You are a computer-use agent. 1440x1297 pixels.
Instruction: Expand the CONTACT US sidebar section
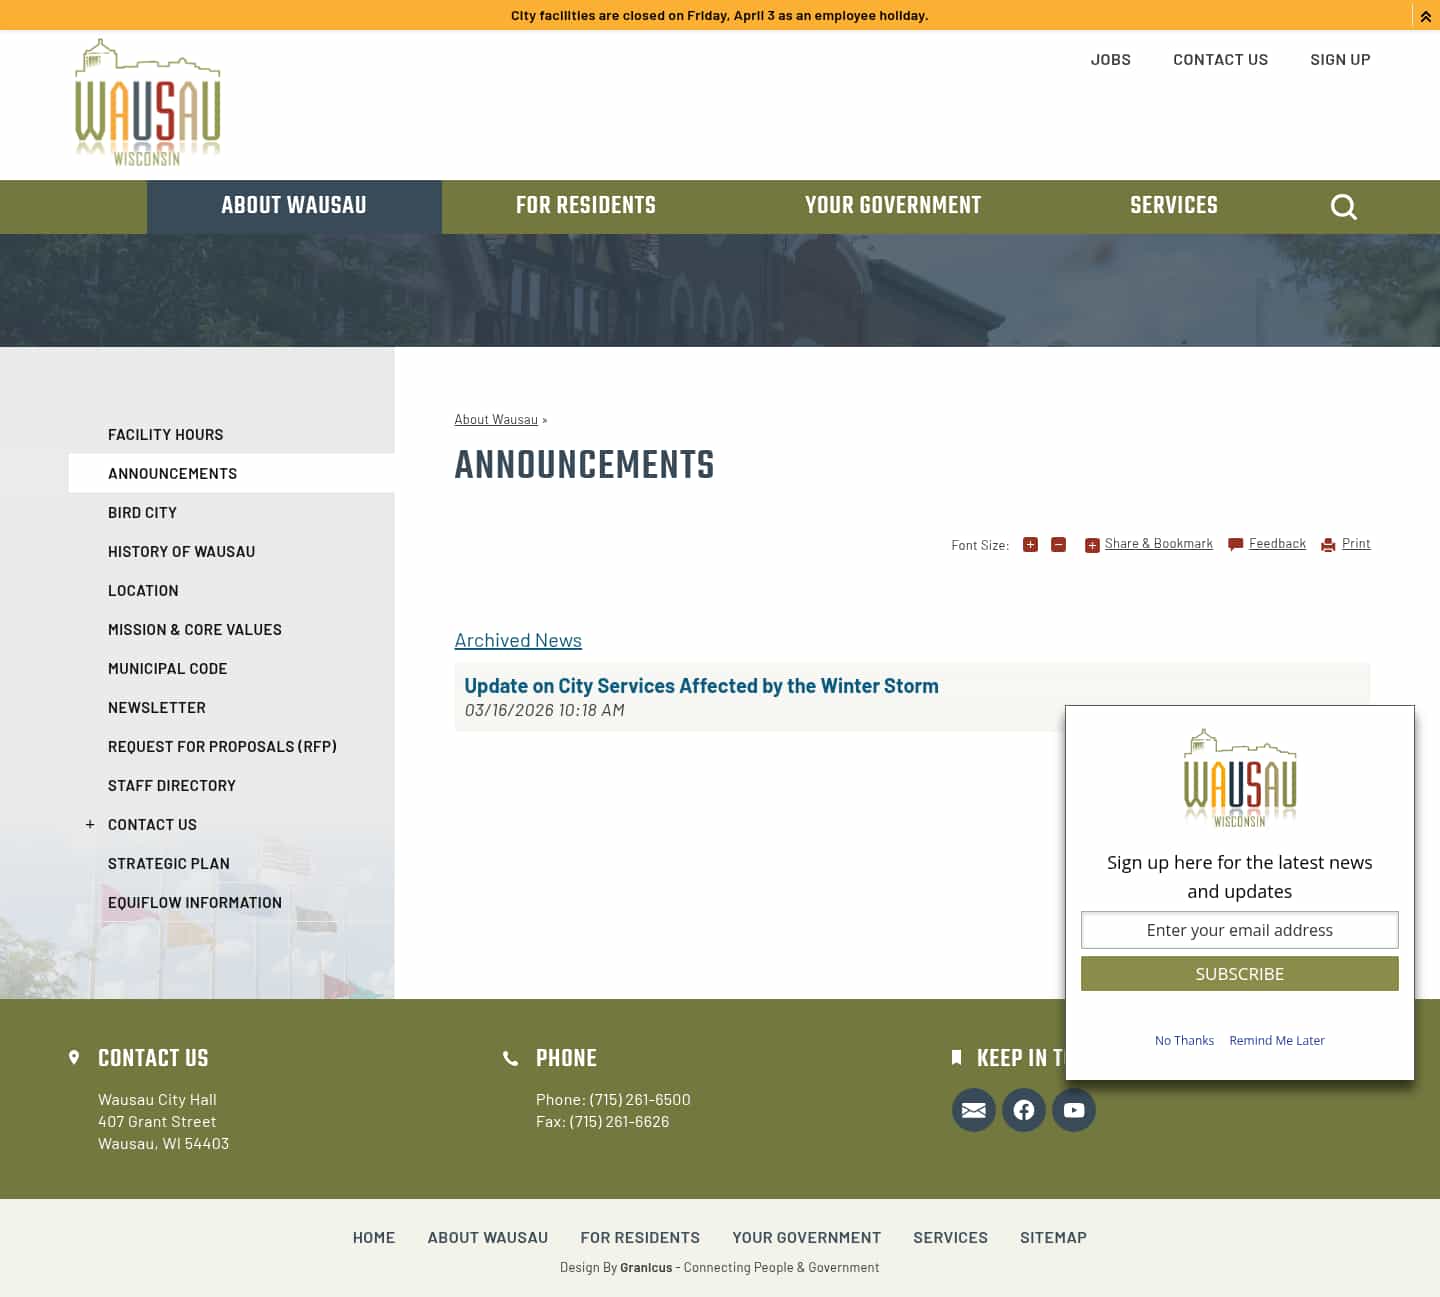pyautogui.click(x=89, y=824)
